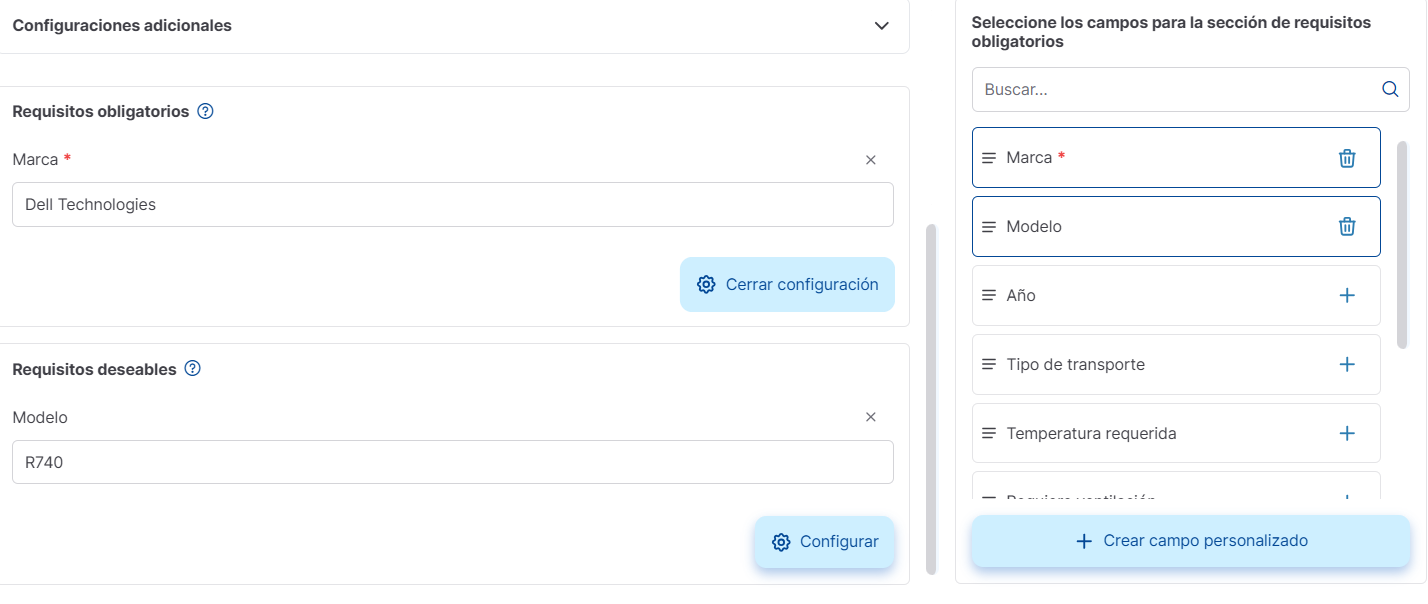Click Crear campo personalizado

point(1189,540)
